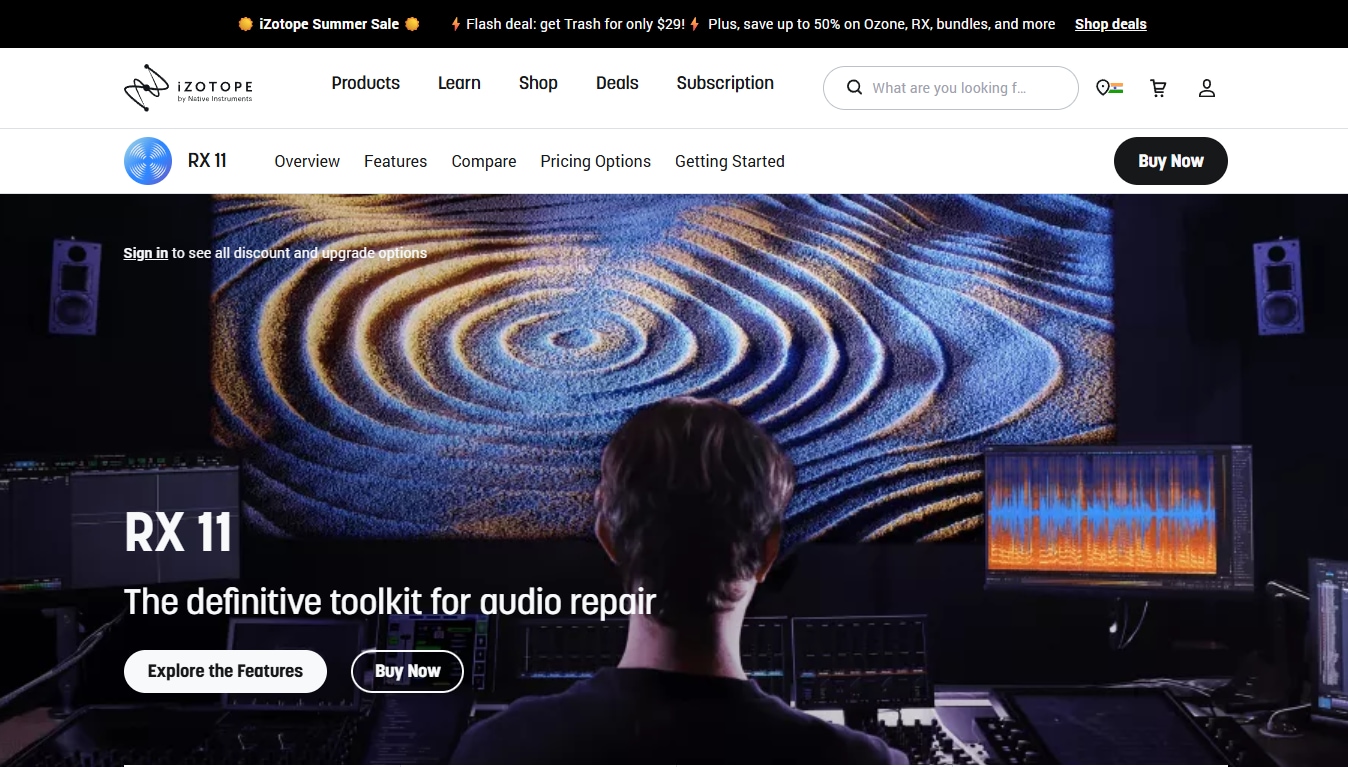Go to the Deals page
Viewport: 1348px width, 767px height.
(617, 83)
